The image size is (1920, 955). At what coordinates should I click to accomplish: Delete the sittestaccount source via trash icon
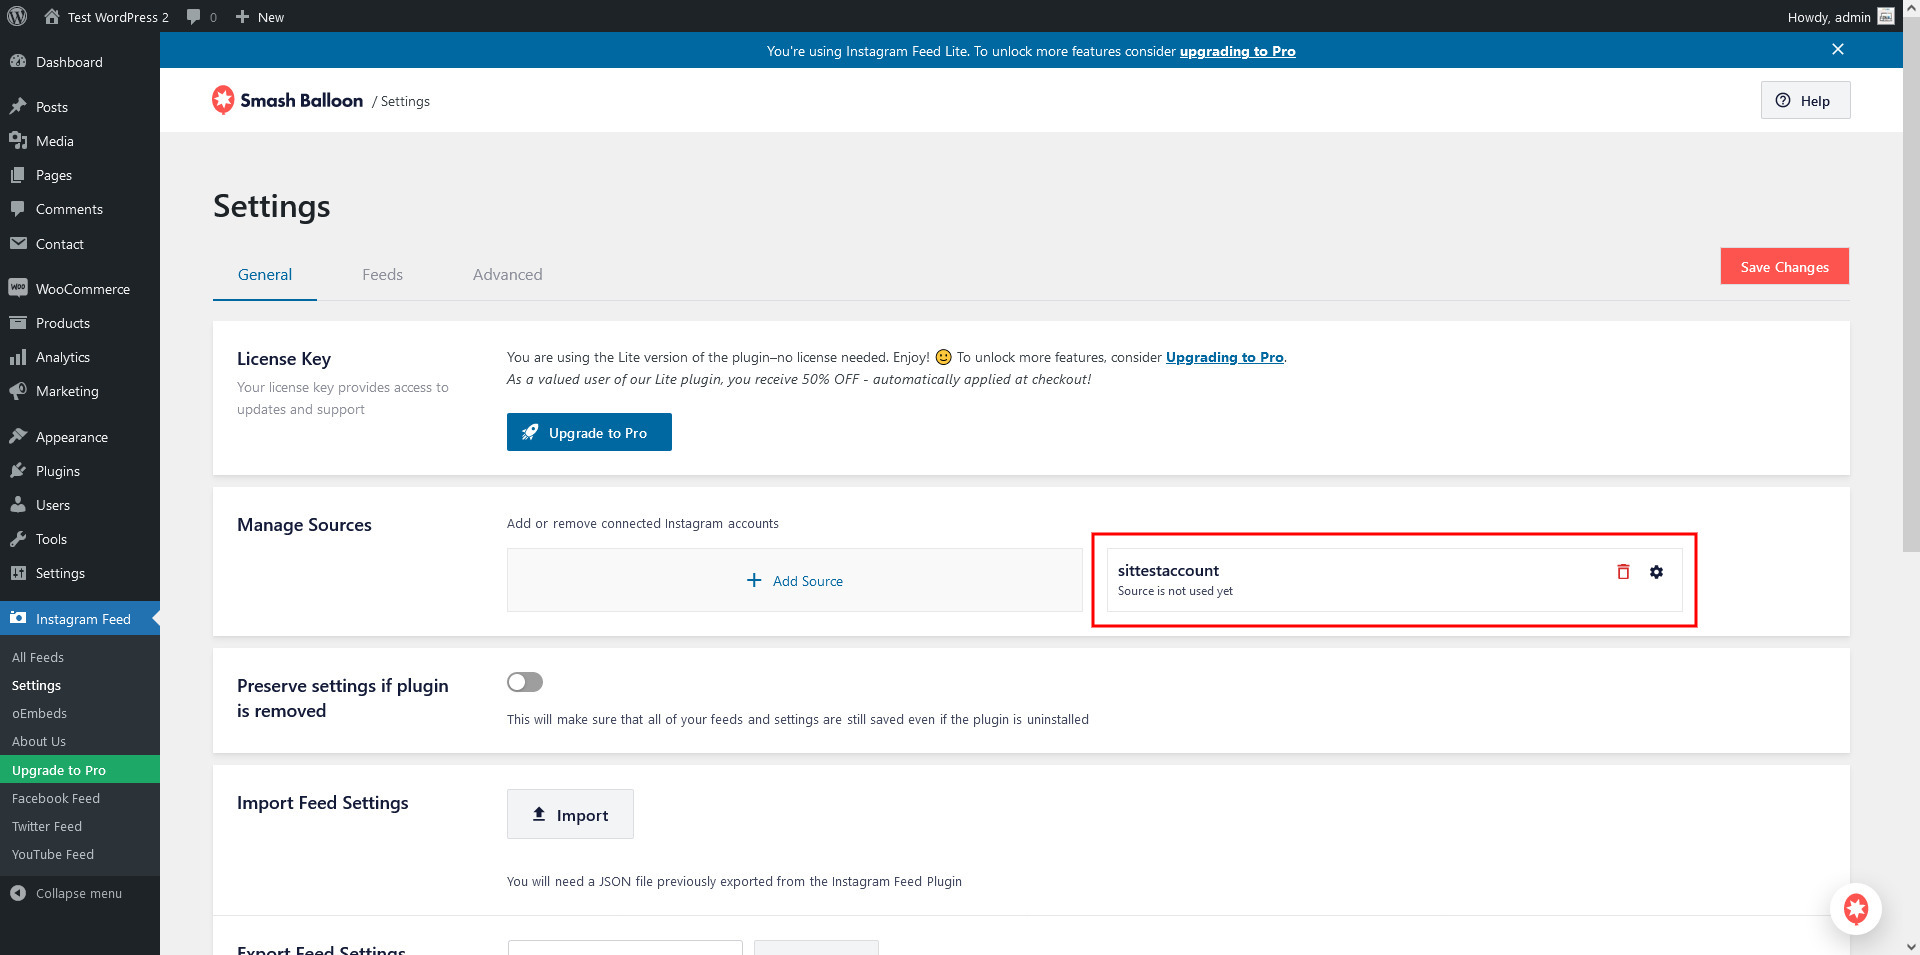coord(1623,572)
